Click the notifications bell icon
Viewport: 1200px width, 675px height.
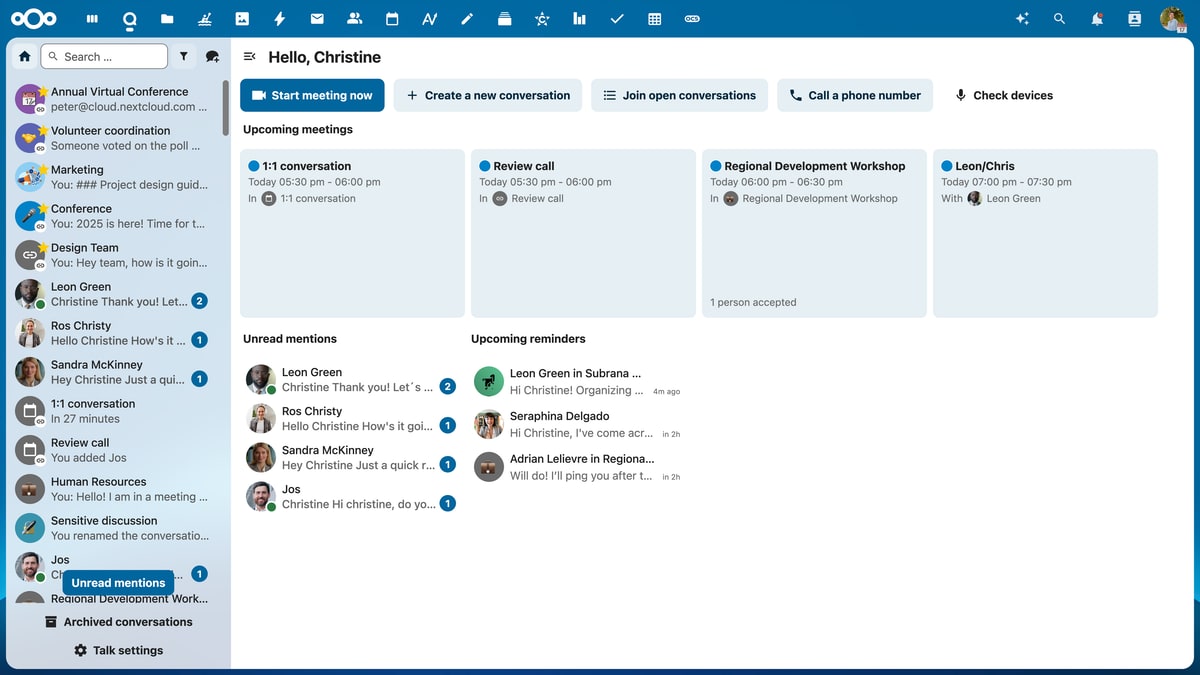pos(1097,19)
